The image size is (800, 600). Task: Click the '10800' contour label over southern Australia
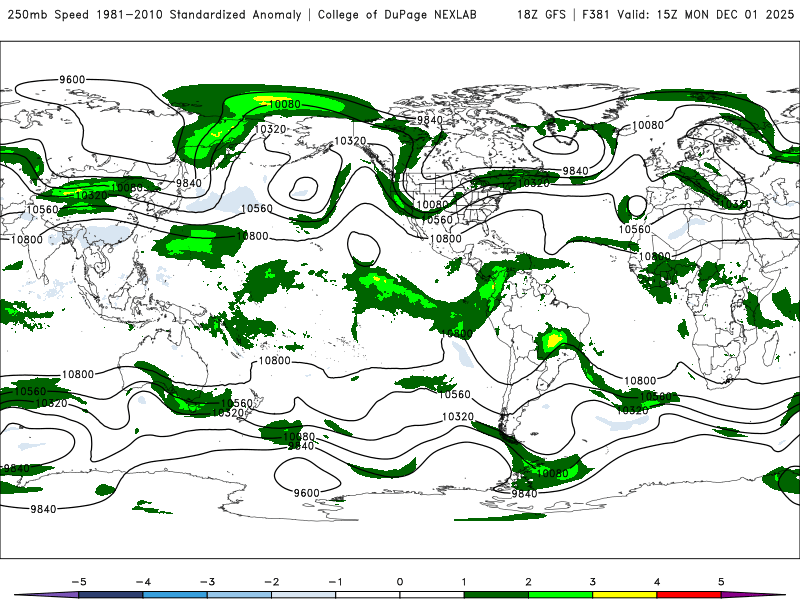[78, 374]
